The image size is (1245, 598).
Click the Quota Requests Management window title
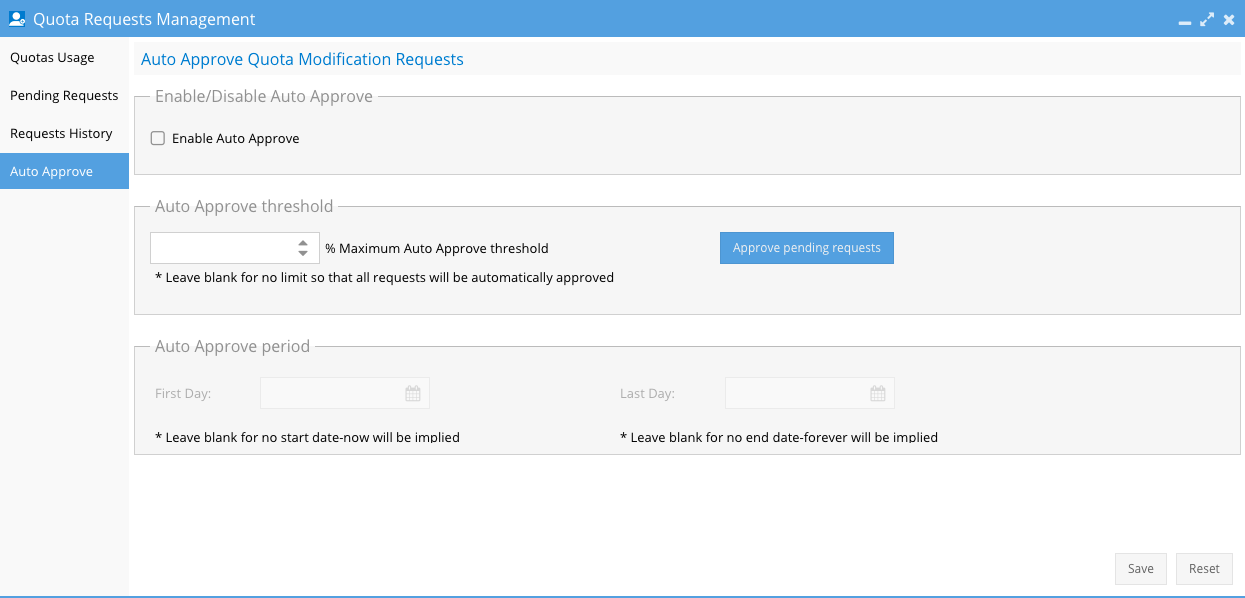tap(144, 19)
